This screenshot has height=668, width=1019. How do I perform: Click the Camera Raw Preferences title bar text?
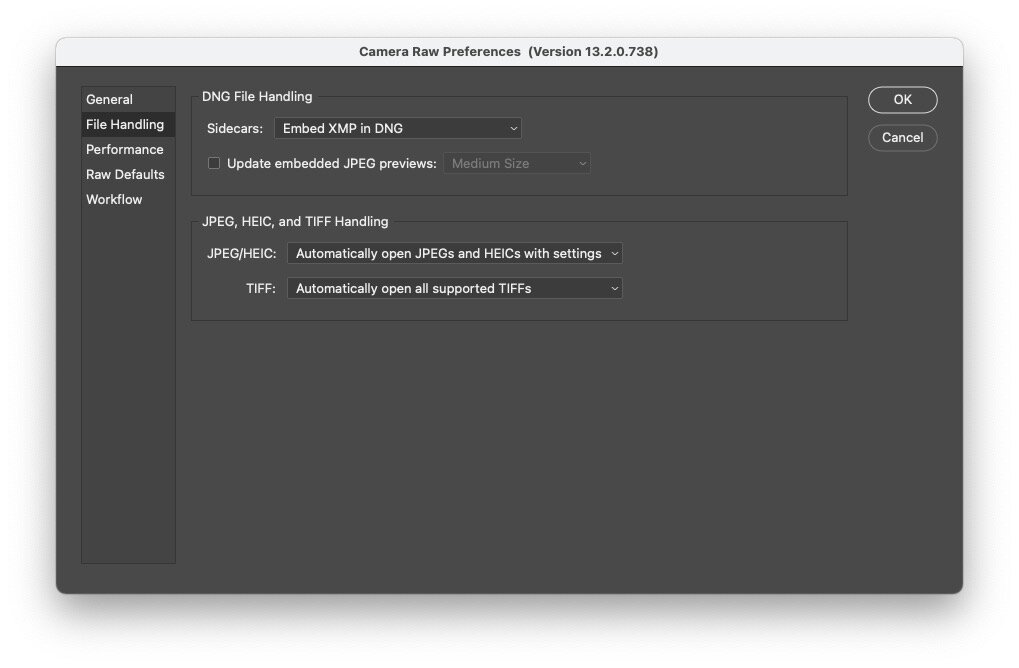click(508, 51)
